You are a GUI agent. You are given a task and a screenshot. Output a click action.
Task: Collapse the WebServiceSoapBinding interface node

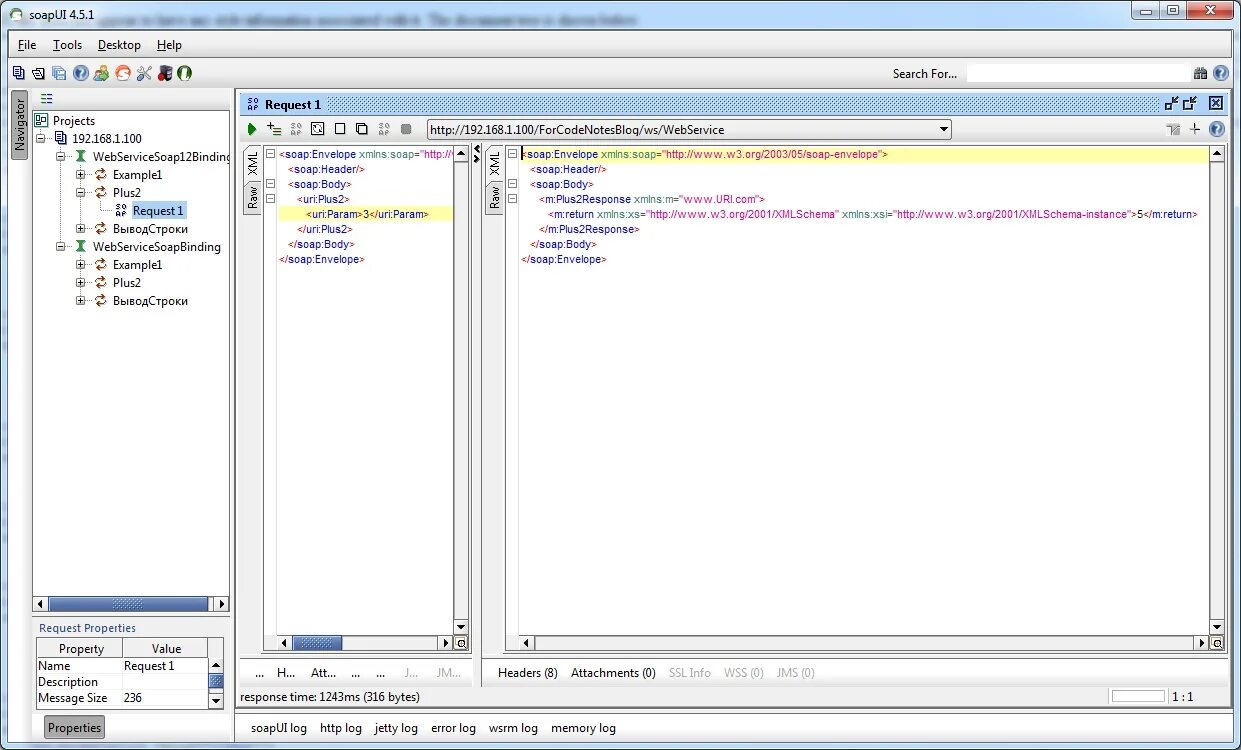(x=62, y=246)
